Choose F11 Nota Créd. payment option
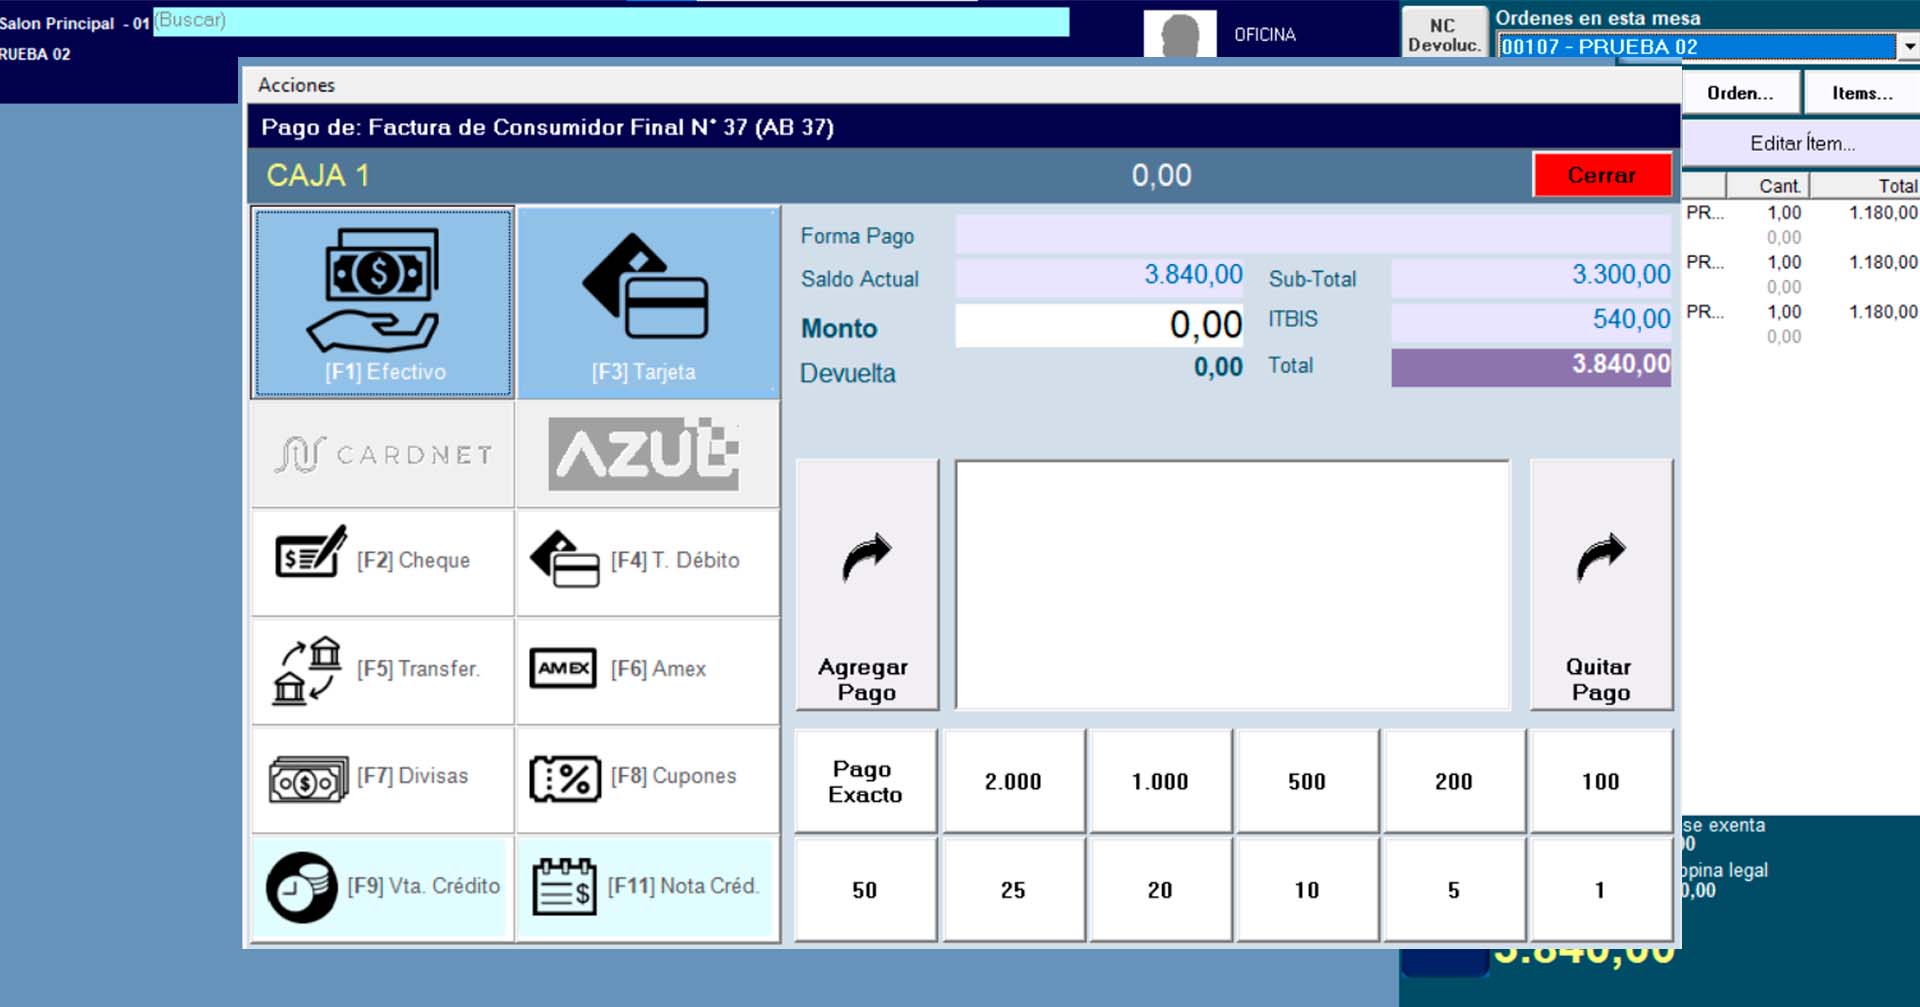The image size is (1920, 1007). point(647,887)
